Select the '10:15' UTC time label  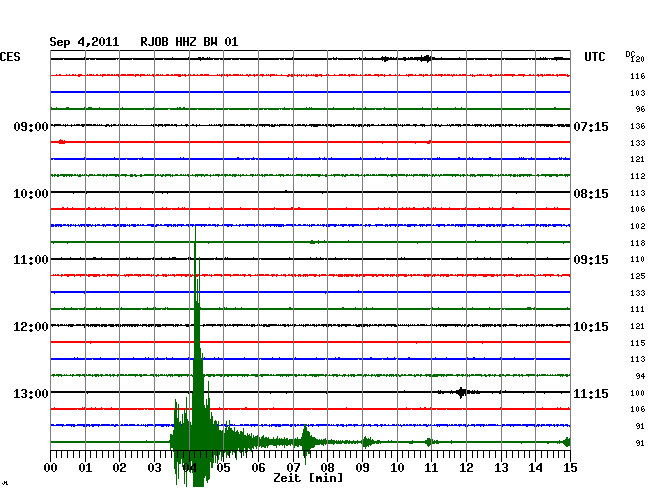click(591, 327)
